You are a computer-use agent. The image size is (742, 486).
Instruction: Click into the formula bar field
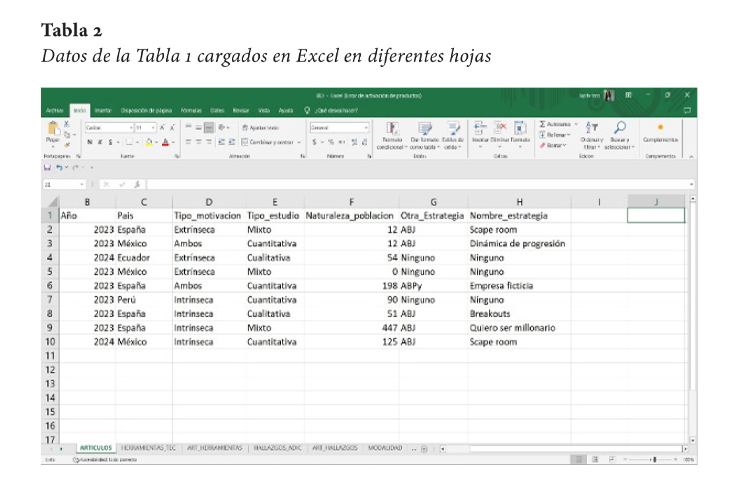coord(419,184)
